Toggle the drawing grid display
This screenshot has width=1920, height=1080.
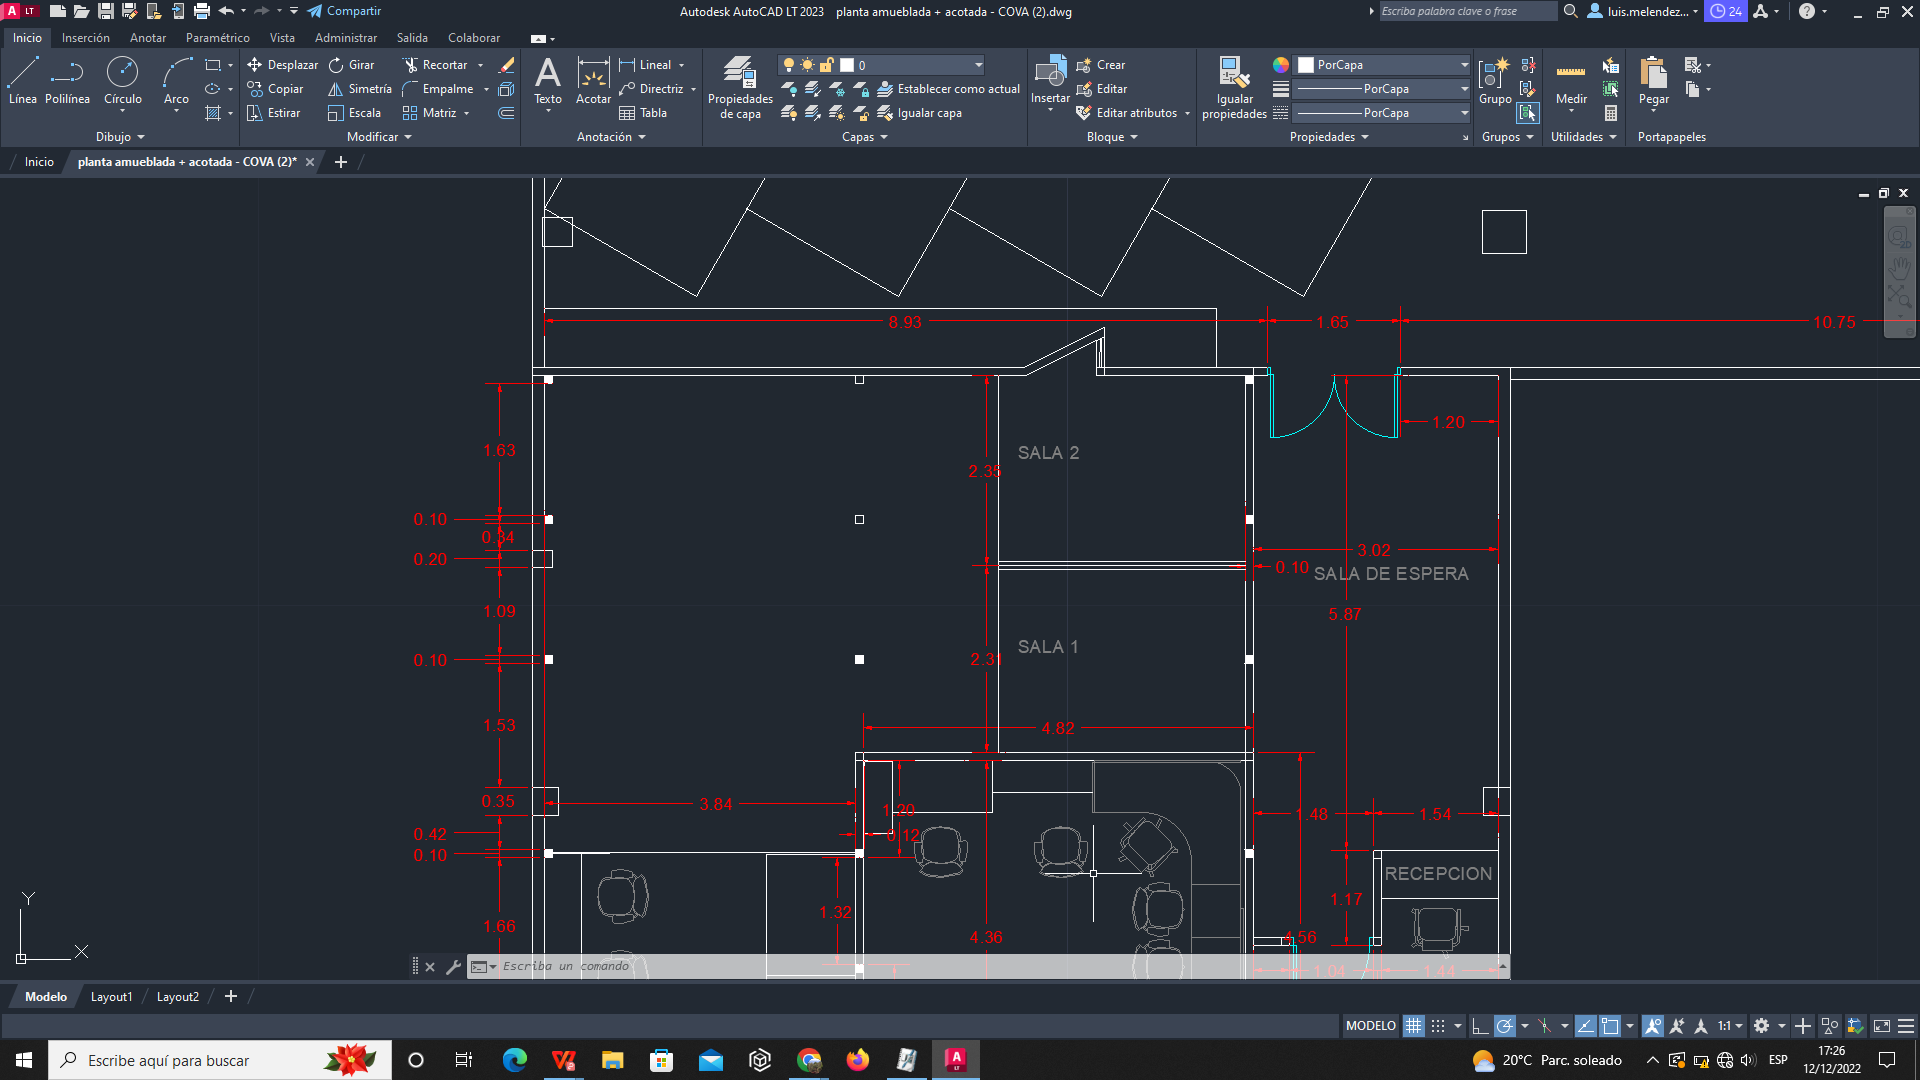(1413, 1026)
